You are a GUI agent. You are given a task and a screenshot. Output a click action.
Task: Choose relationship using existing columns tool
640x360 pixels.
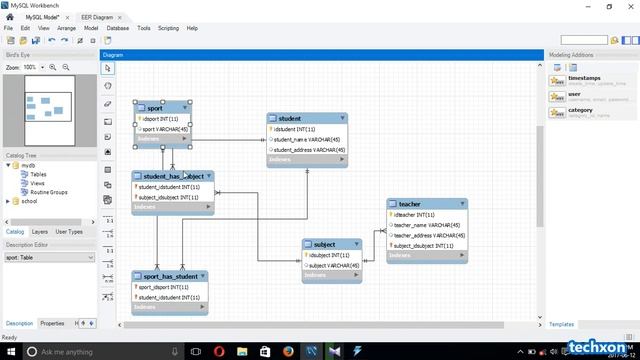pos(108,297)
